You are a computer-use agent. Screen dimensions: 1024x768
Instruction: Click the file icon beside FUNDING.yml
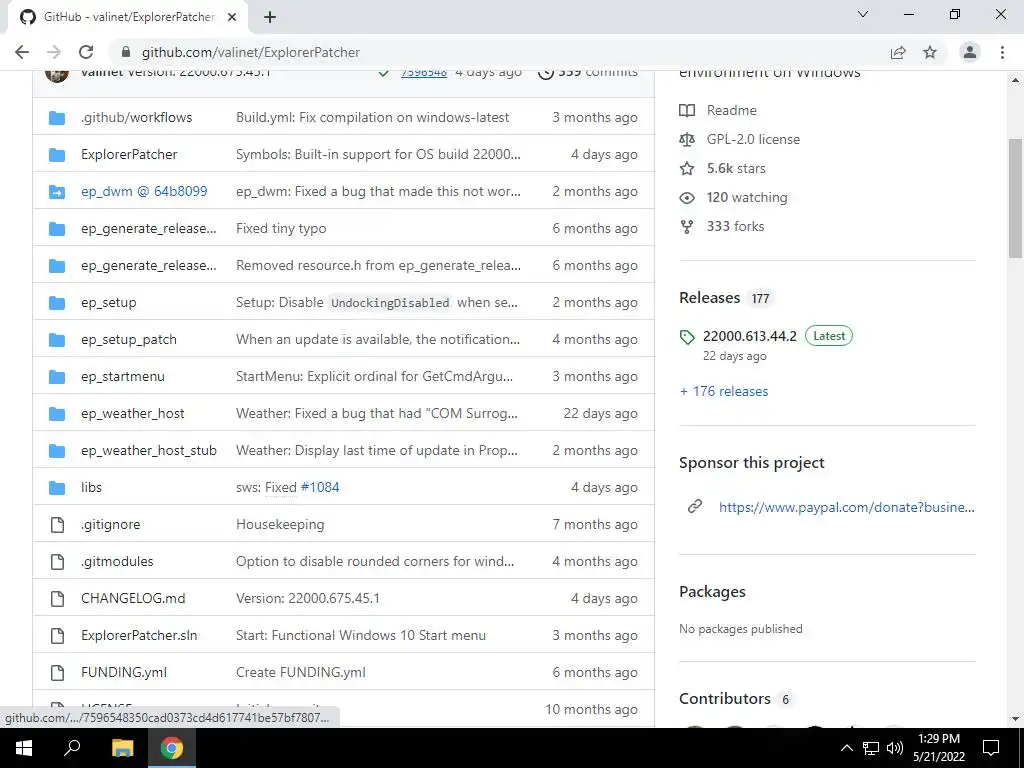(57, 673)
